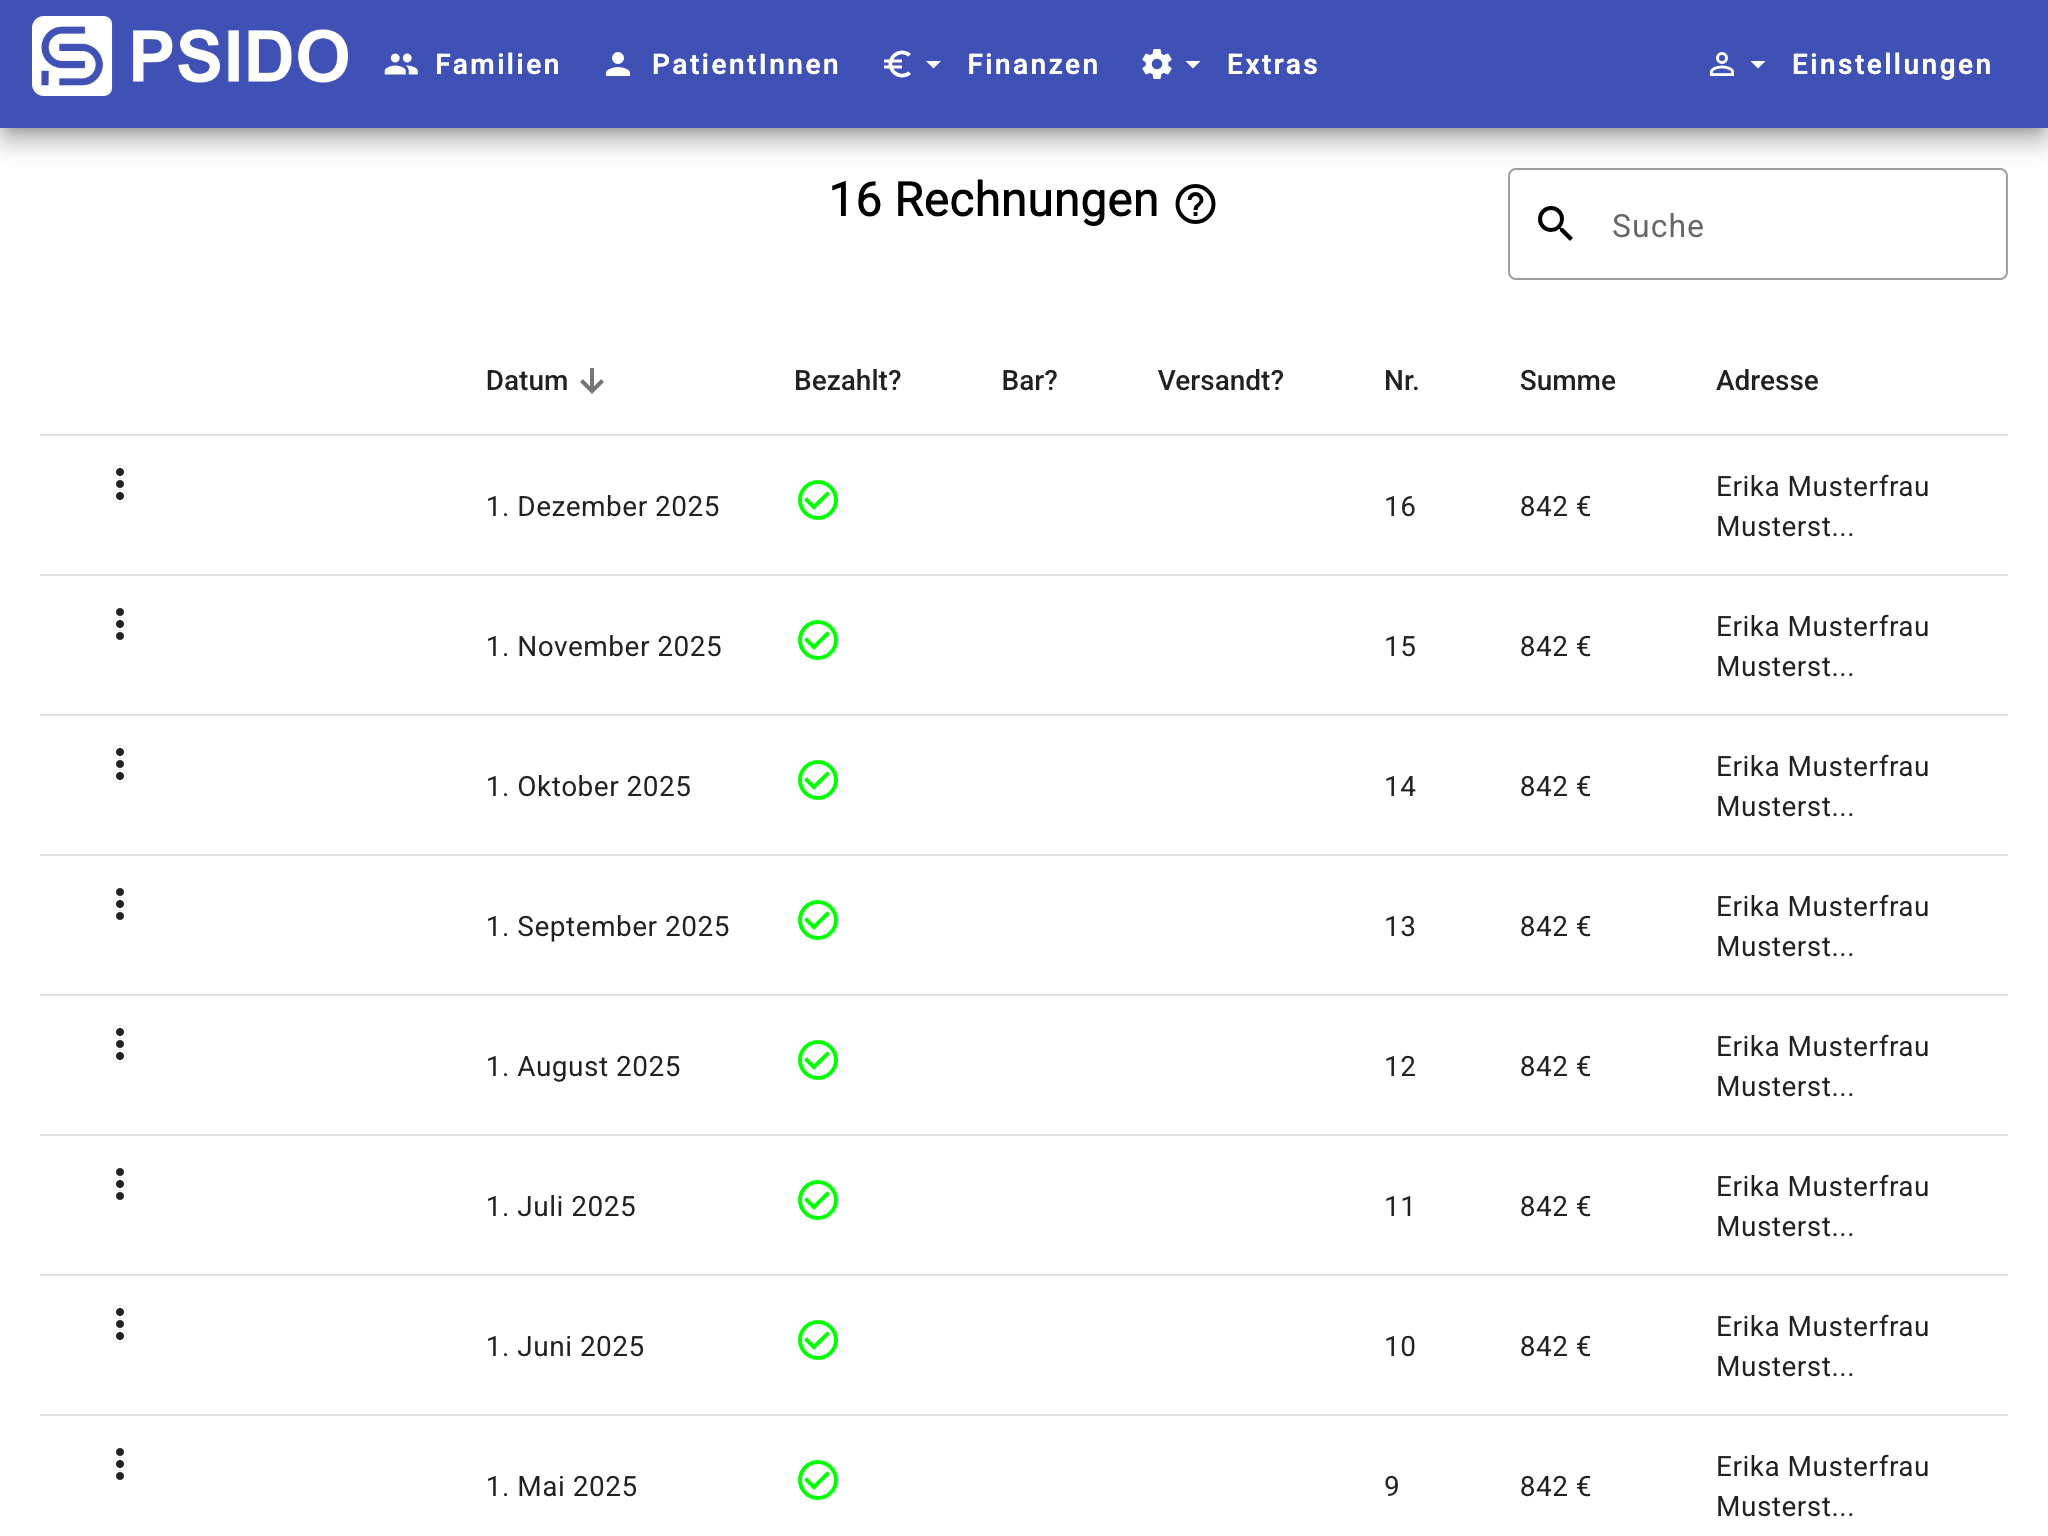Select date 1. Mai 2025
The width and height of the screenshot is (2048, 1536).
(562, 1486)
